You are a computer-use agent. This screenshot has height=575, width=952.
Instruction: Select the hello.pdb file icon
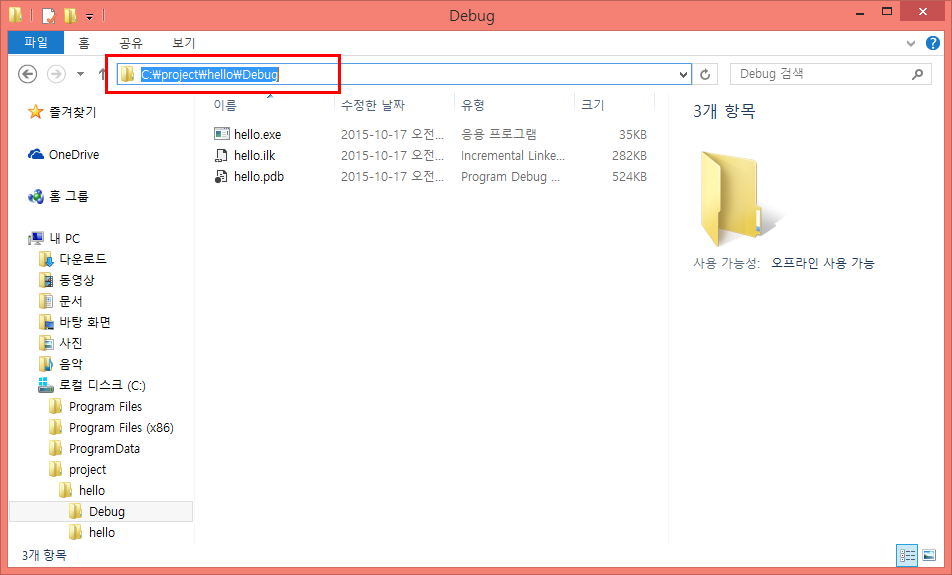click(222, 177)
